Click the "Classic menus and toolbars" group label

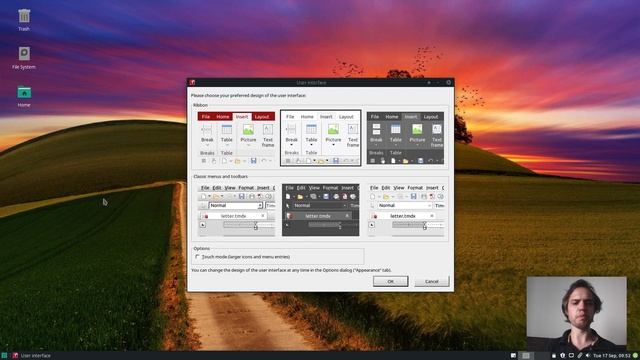220,176
